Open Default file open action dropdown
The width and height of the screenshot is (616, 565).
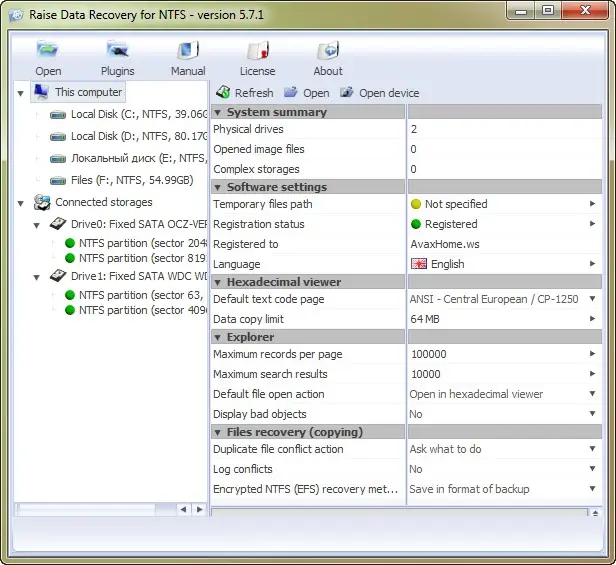592,393
